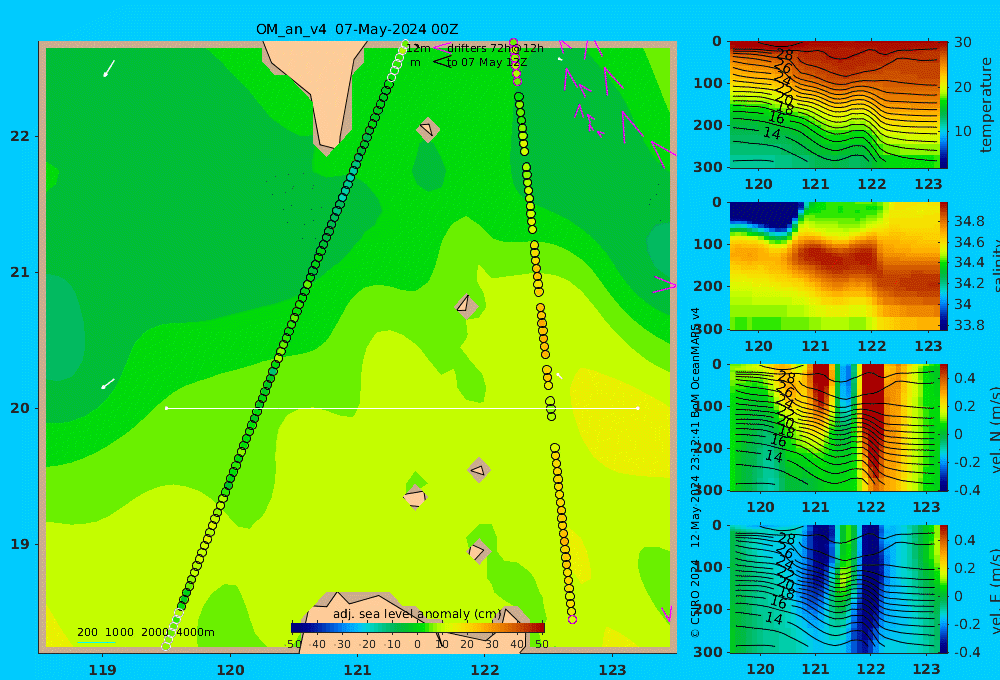Open the northward velocity section plot

[834, 427]
